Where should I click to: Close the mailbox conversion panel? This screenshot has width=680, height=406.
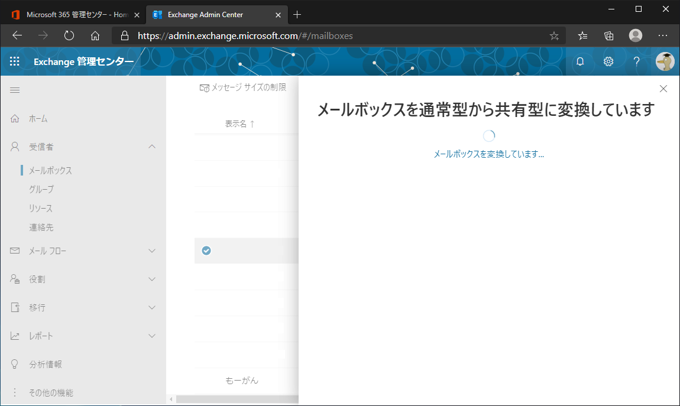(x=663, y=89)
